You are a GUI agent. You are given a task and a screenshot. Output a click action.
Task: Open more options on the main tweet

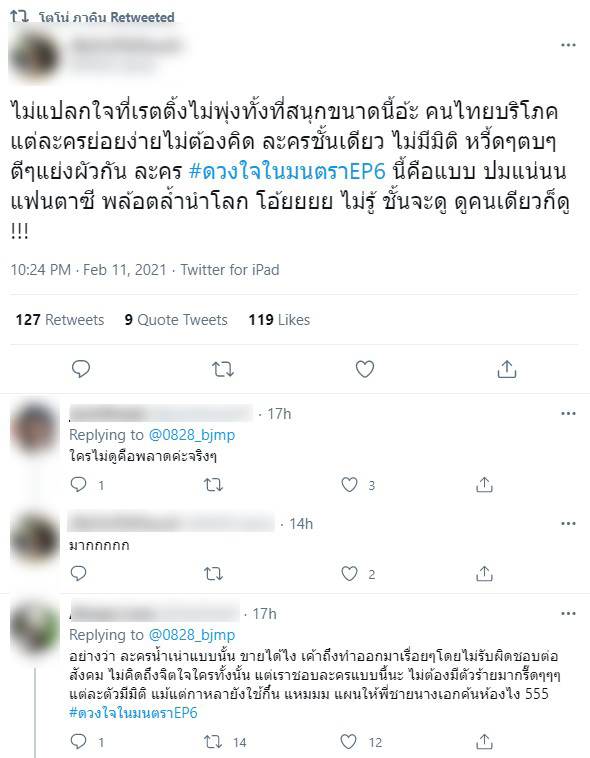[568, 45]
